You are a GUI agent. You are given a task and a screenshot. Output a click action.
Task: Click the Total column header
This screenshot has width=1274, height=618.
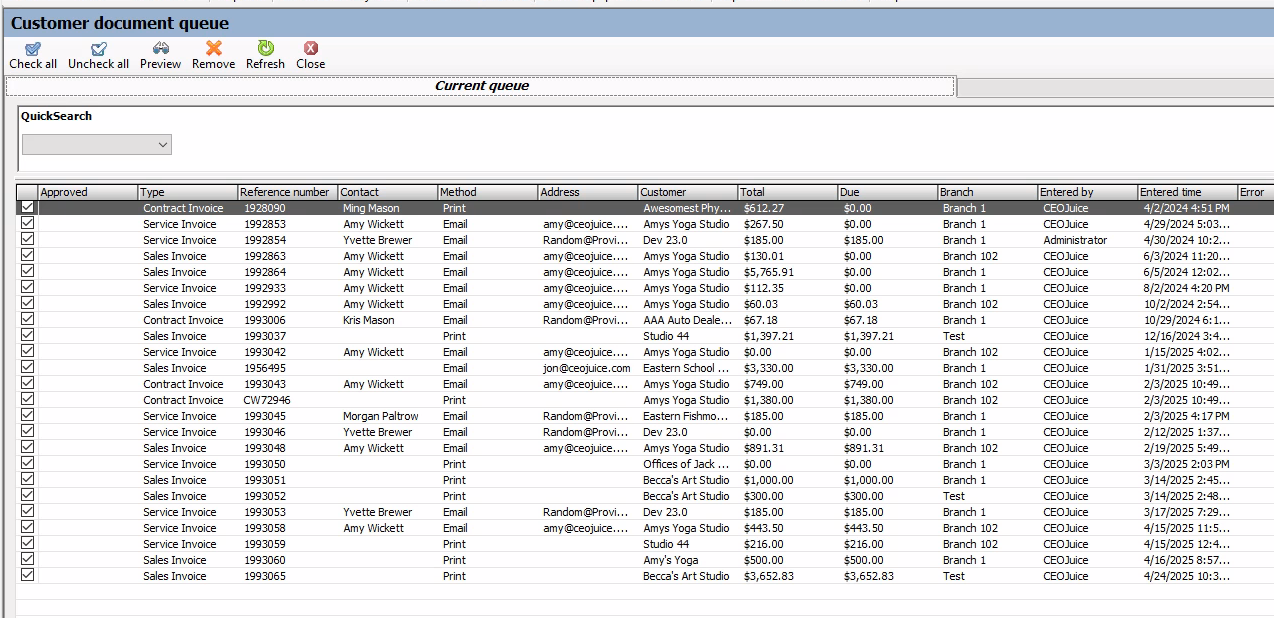(x=788, y=192)
